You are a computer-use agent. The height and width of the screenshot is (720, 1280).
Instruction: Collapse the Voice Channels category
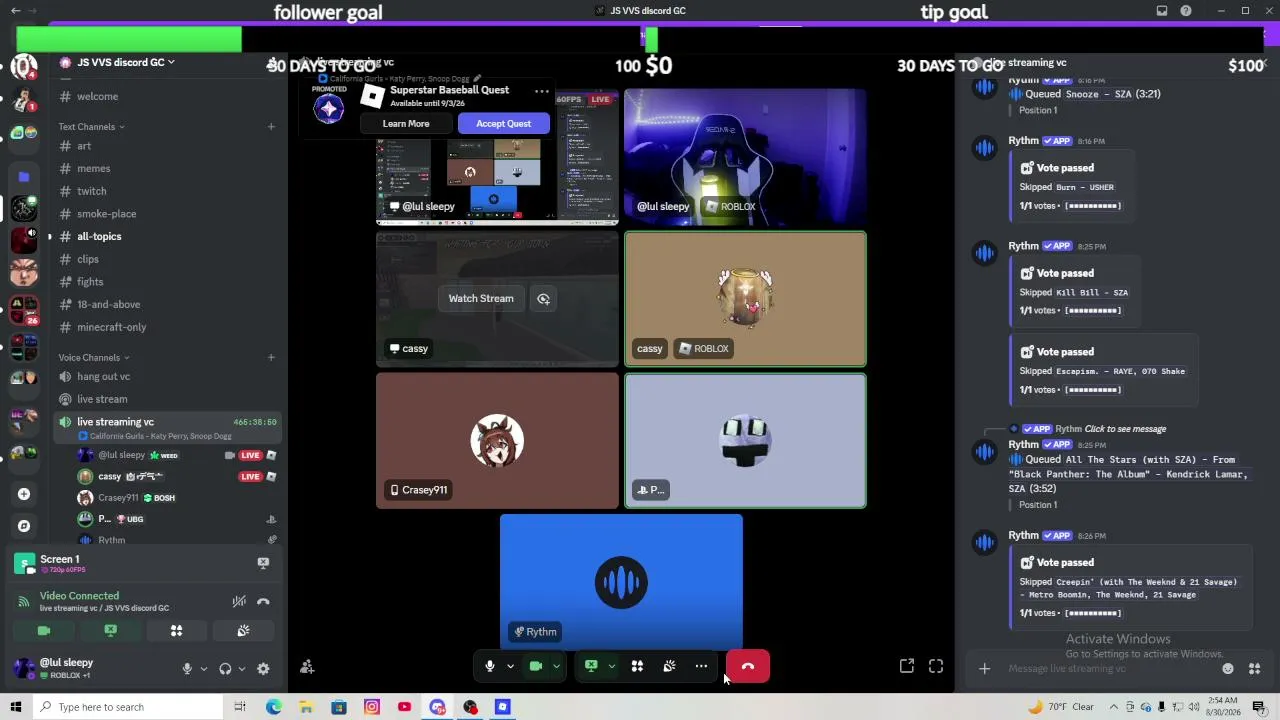tap(94, 358)
